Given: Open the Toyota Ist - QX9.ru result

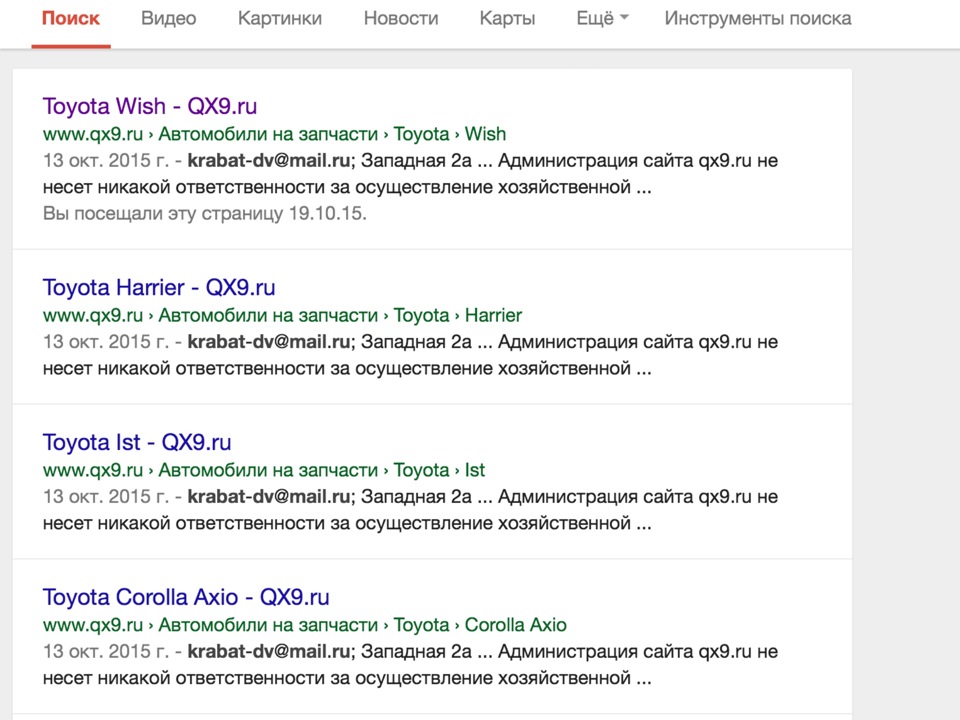Looking at the screenshot, I should (137, 442).
